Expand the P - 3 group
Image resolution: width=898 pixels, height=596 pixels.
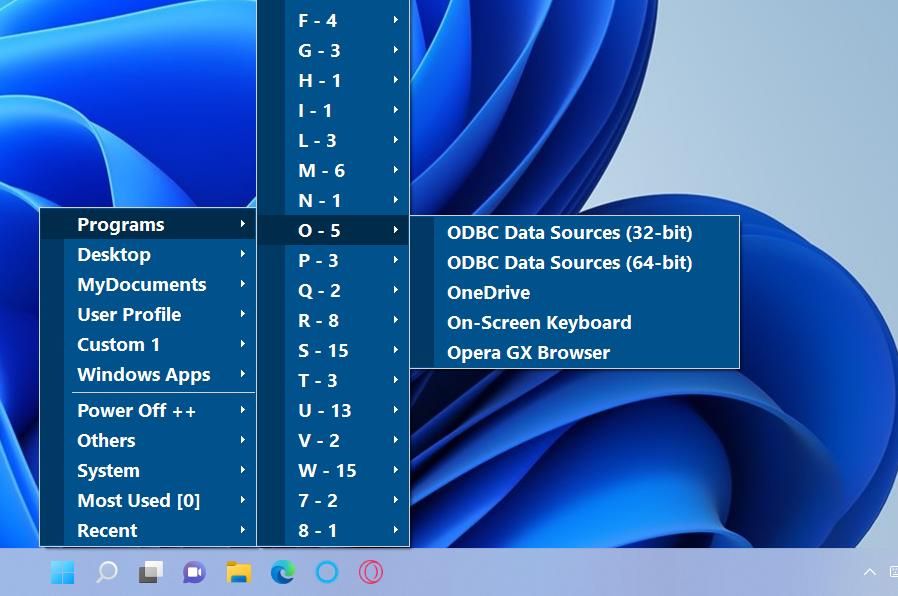pyautogui.click(x=333, y=260)
